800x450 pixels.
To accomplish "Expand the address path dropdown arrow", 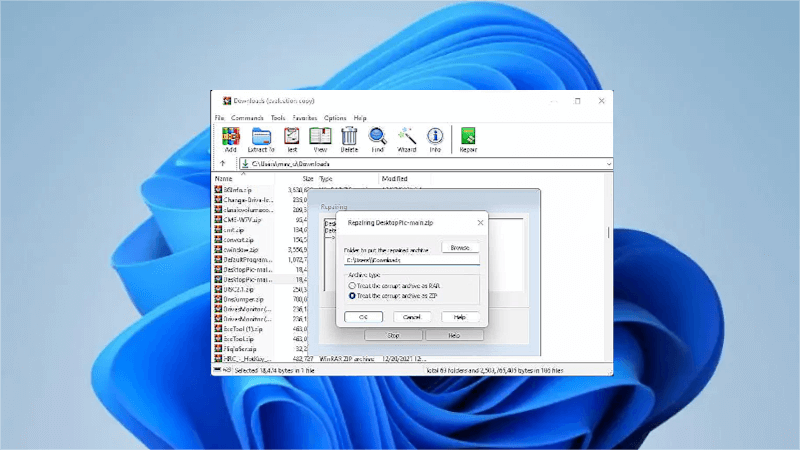I will point(607,163).
